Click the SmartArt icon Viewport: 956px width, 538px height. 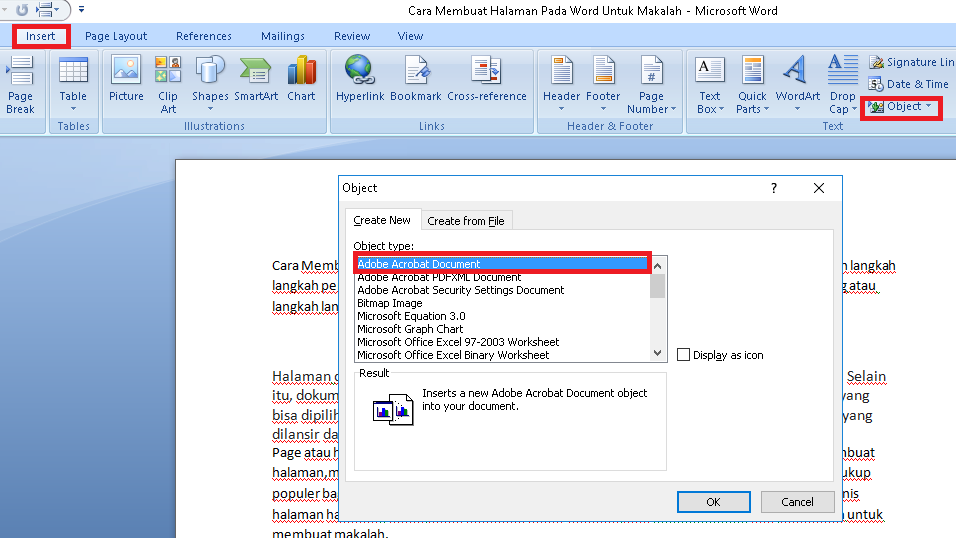pos(256,80)
